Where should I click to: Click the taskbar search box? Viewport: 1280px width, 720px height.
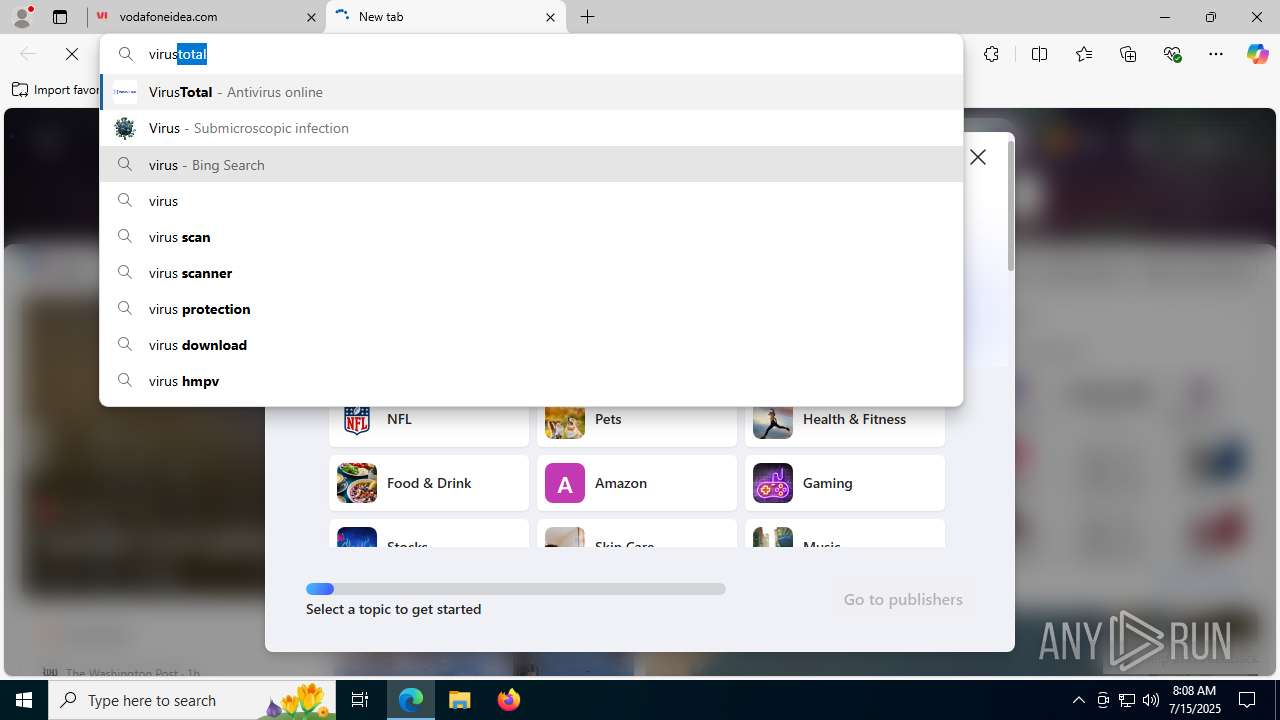click(x=194, y=700)
